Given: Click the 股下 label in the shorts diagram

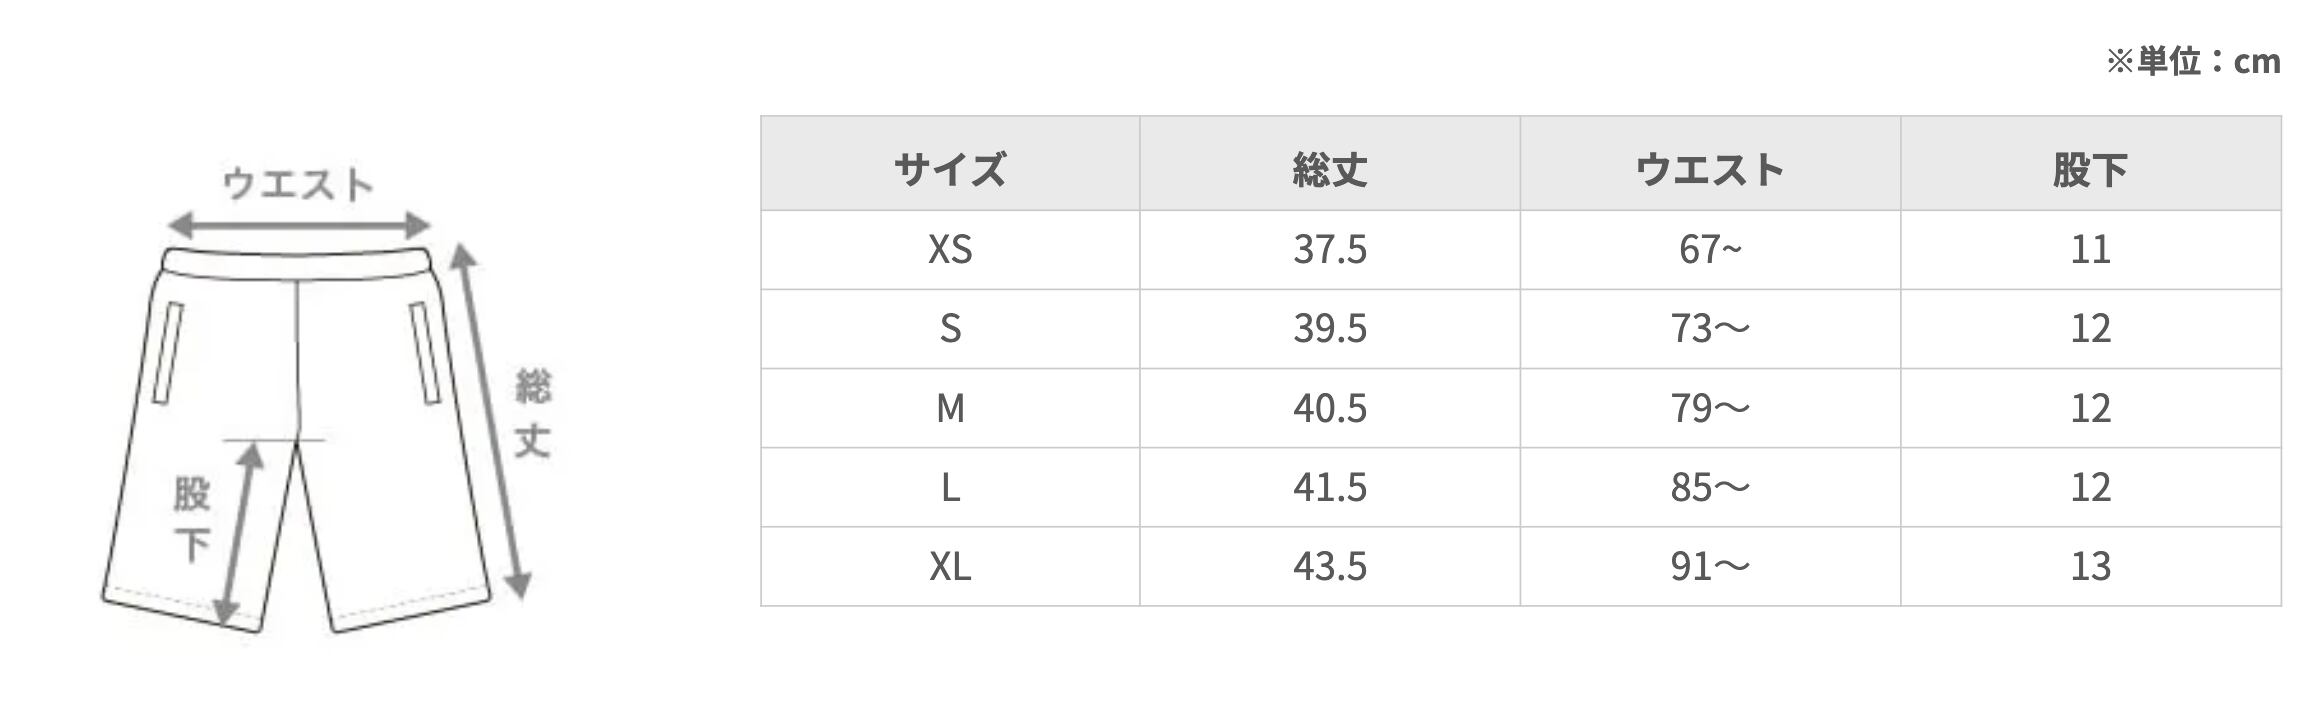Looking at the screenshot, I should coord(191,520).
